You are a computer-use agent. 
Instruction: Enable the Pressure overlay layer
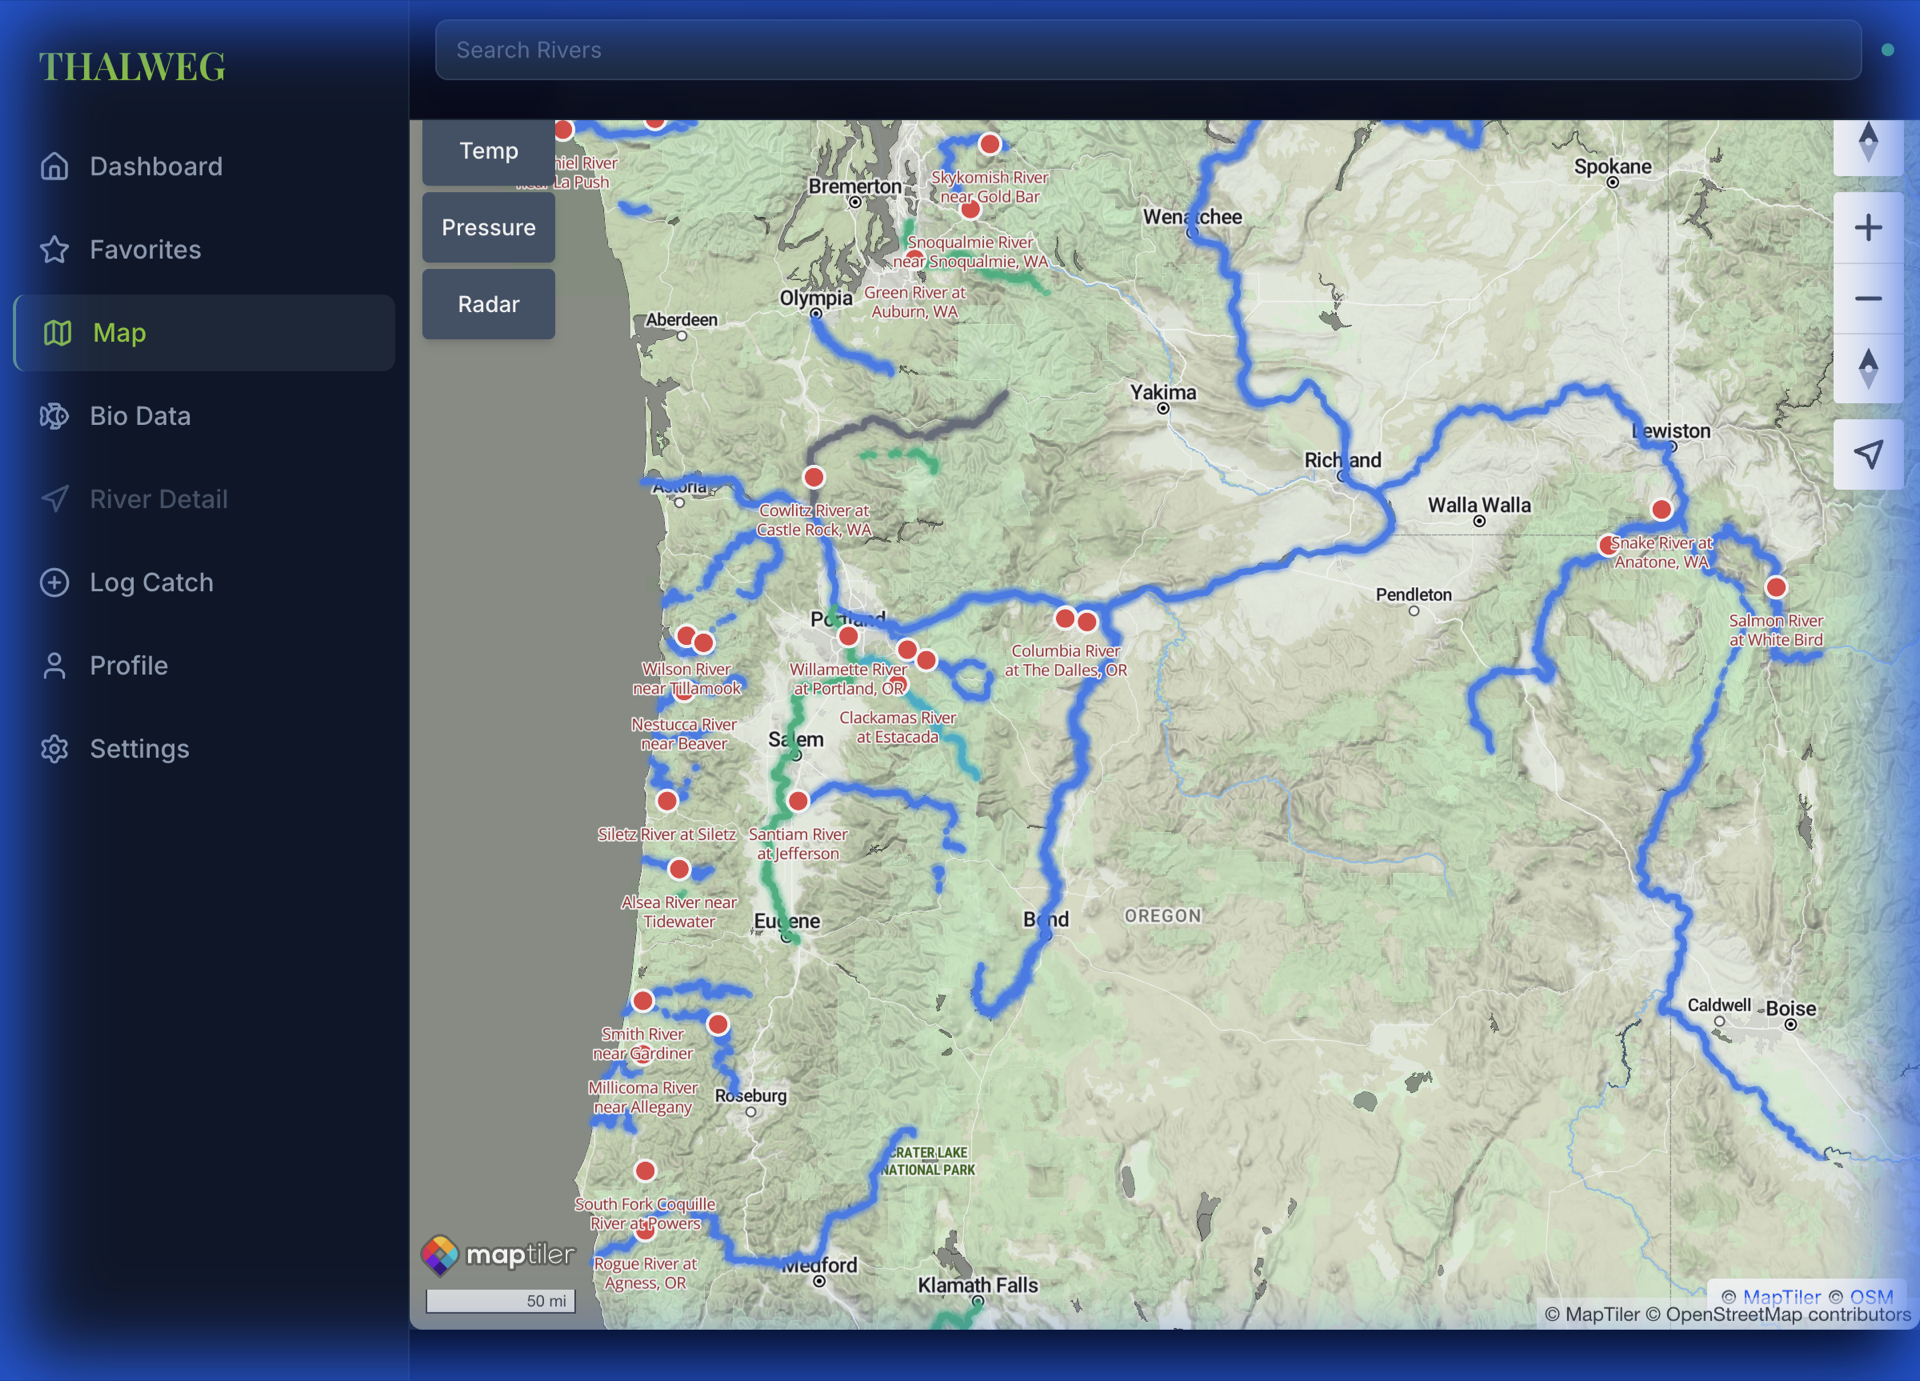pos(488,227)
